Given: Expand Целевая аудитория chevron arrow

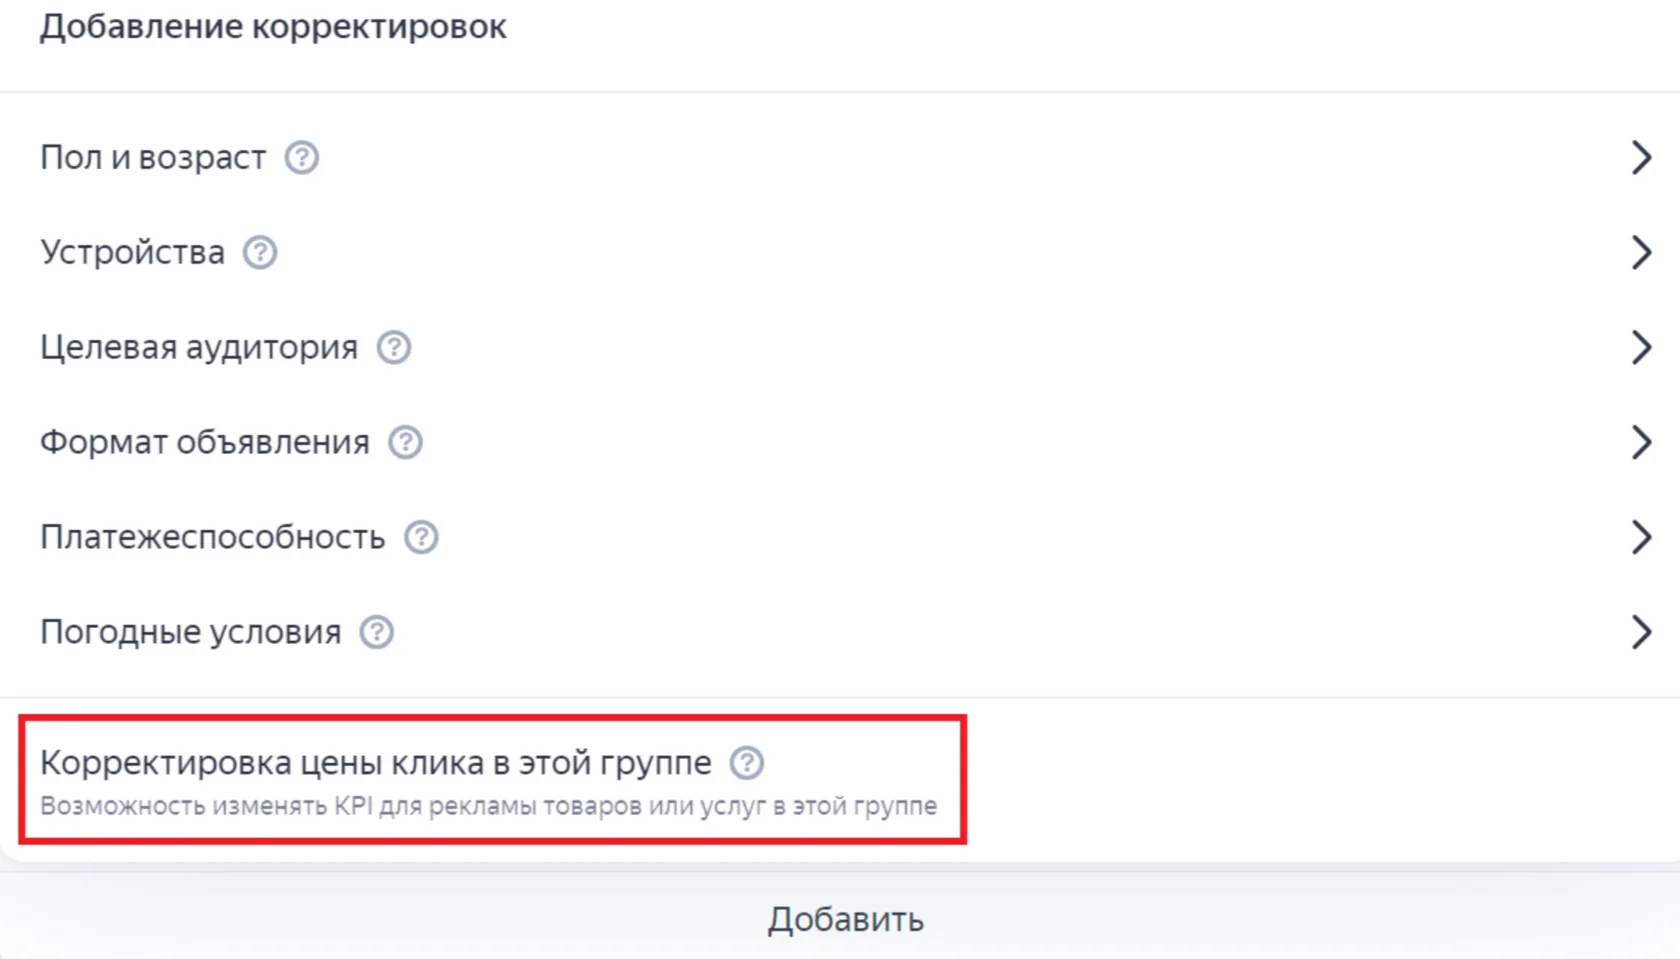Looking at the screenshot, I should tap(1641, 347).
